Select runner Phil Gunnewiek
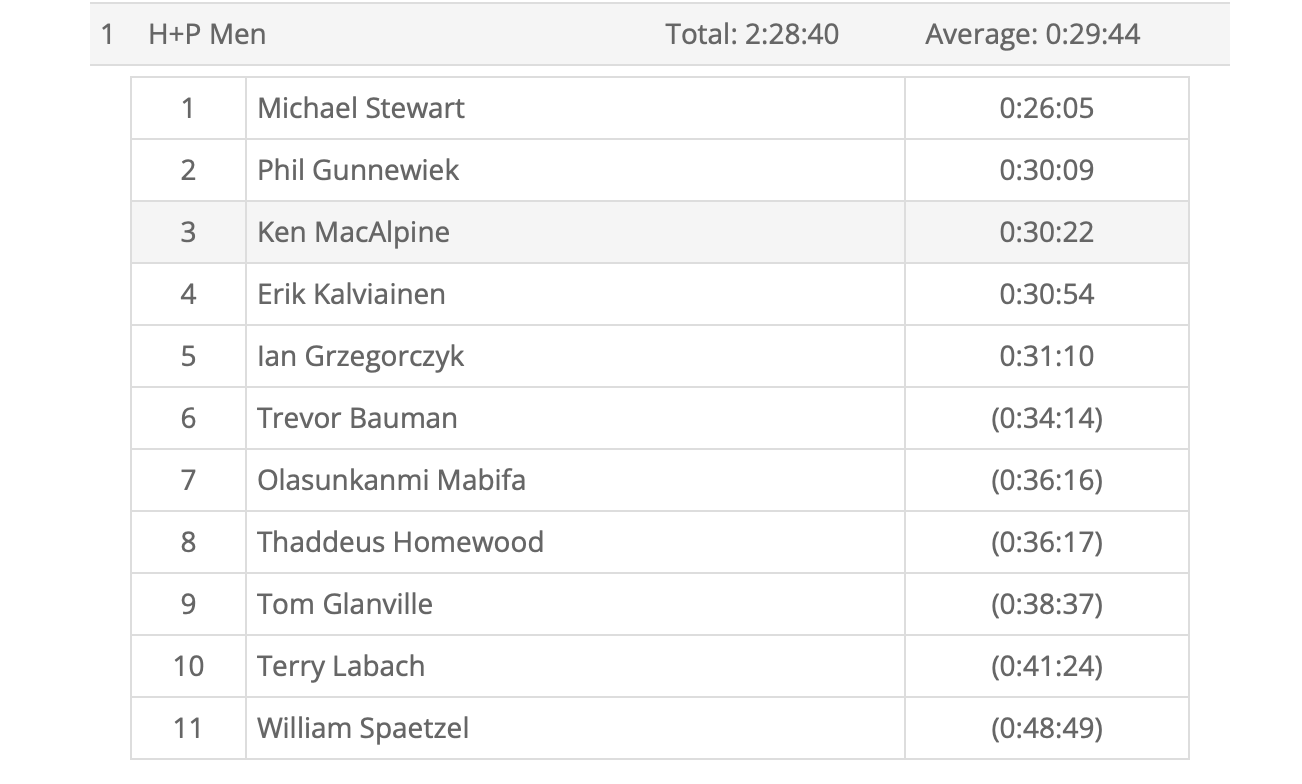The height and width of the screenshot is (784, 1302). (358, 170)
